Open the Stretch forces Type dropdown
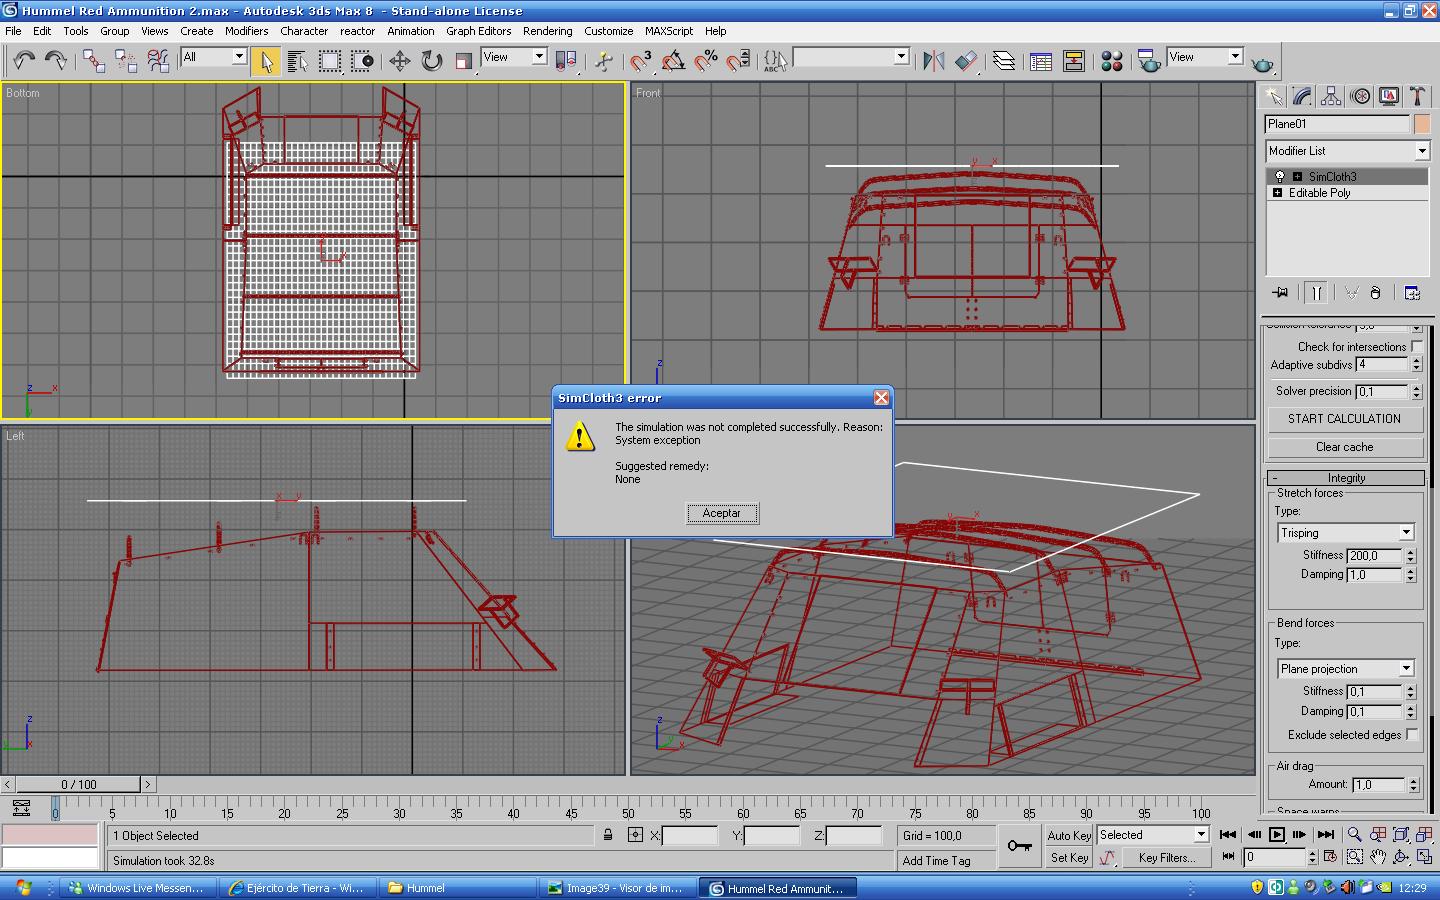This screenshot has width=1440, height=900. [x=1345, y=533]
